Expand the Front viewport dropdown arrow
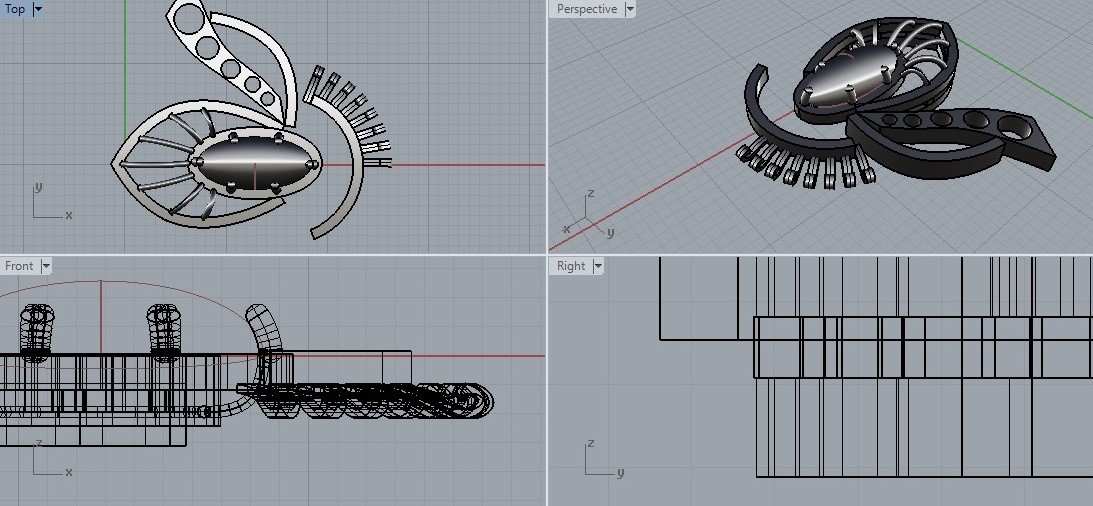1093x506 pixels. pos(46,266)
